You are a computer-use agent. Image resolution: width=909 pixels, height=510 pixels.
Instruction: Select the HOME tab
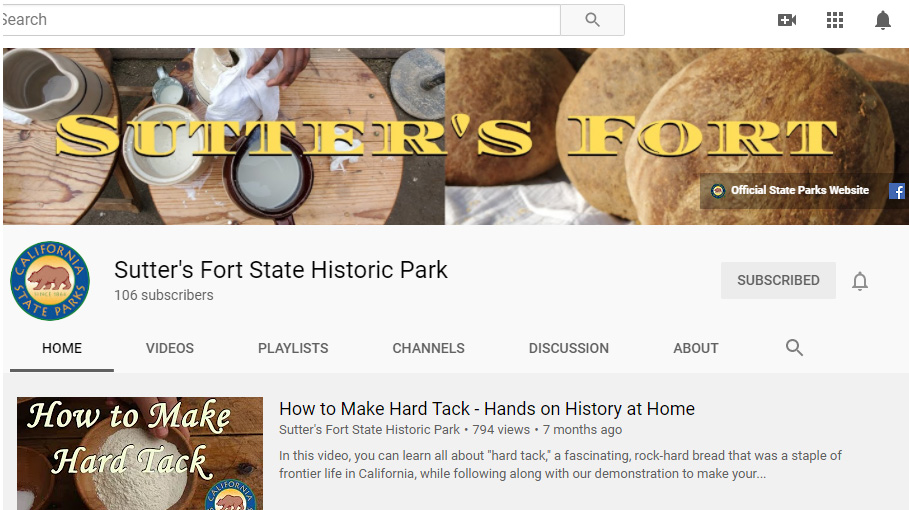62,348
